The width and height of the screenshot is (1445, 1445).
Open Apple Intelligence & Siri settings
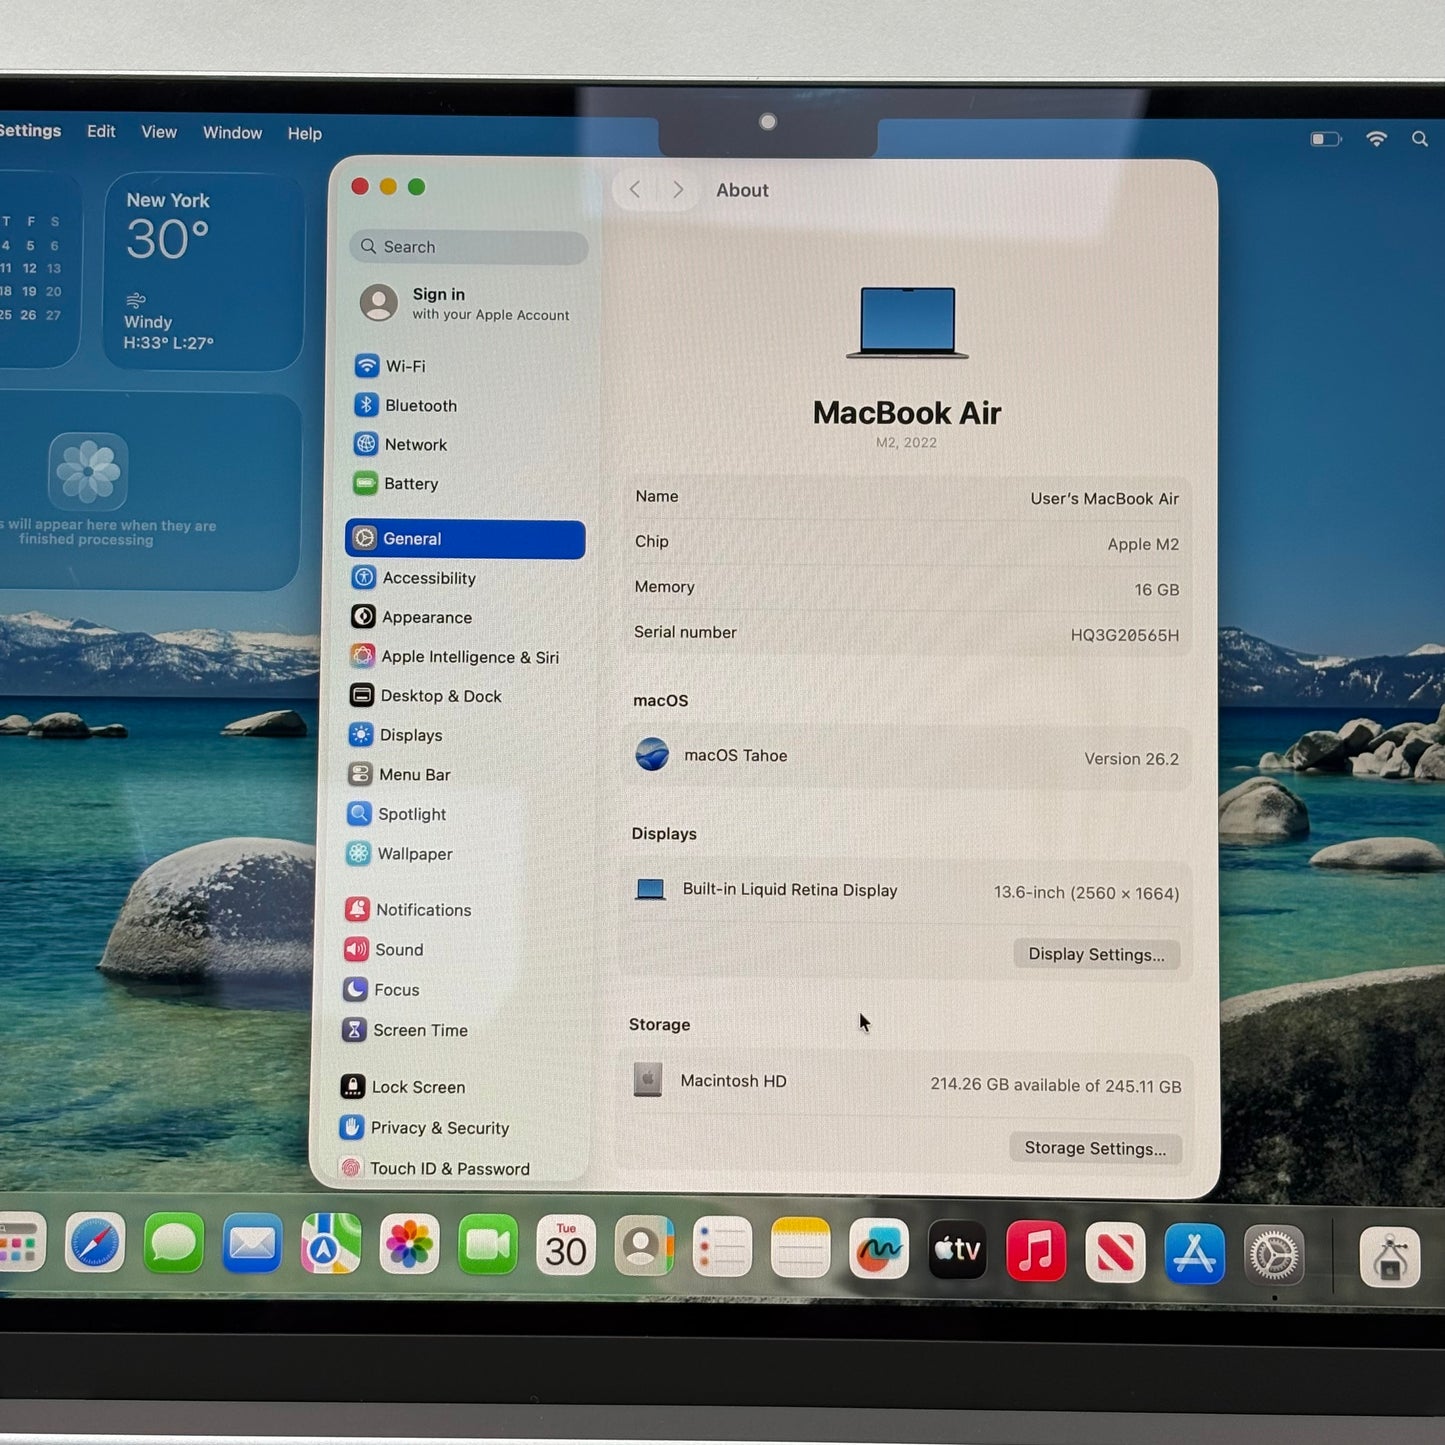[468, 656]
